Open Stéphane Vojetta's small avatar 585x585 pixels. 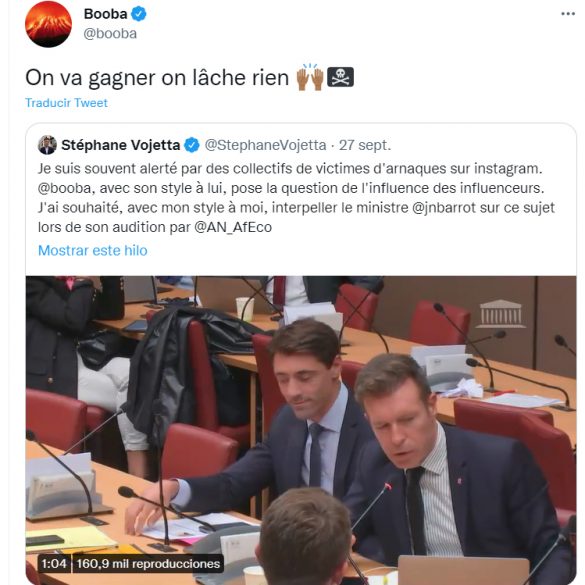[47, 145]
